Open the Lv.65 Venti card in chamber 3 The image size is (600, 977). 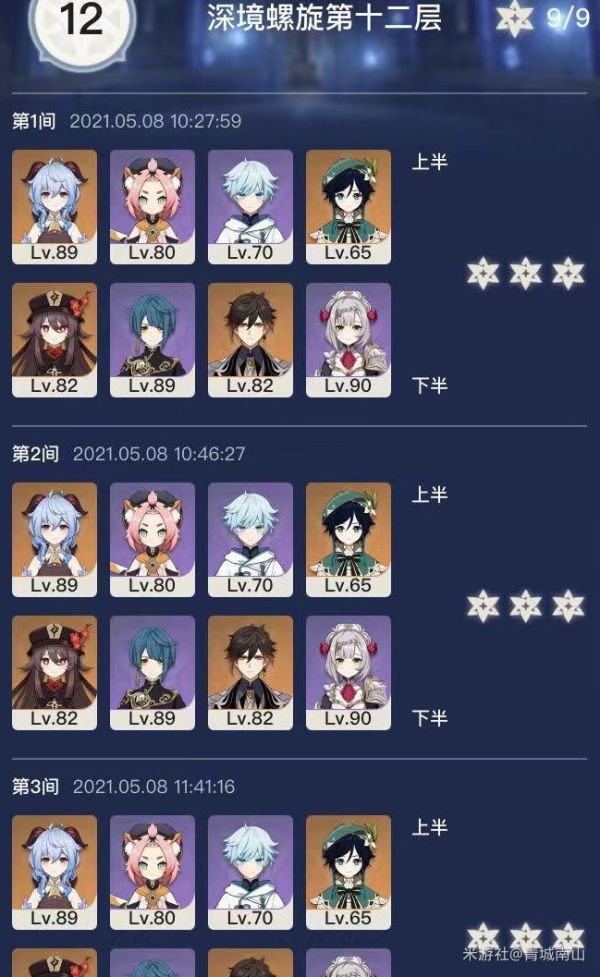tap(348, 872)
